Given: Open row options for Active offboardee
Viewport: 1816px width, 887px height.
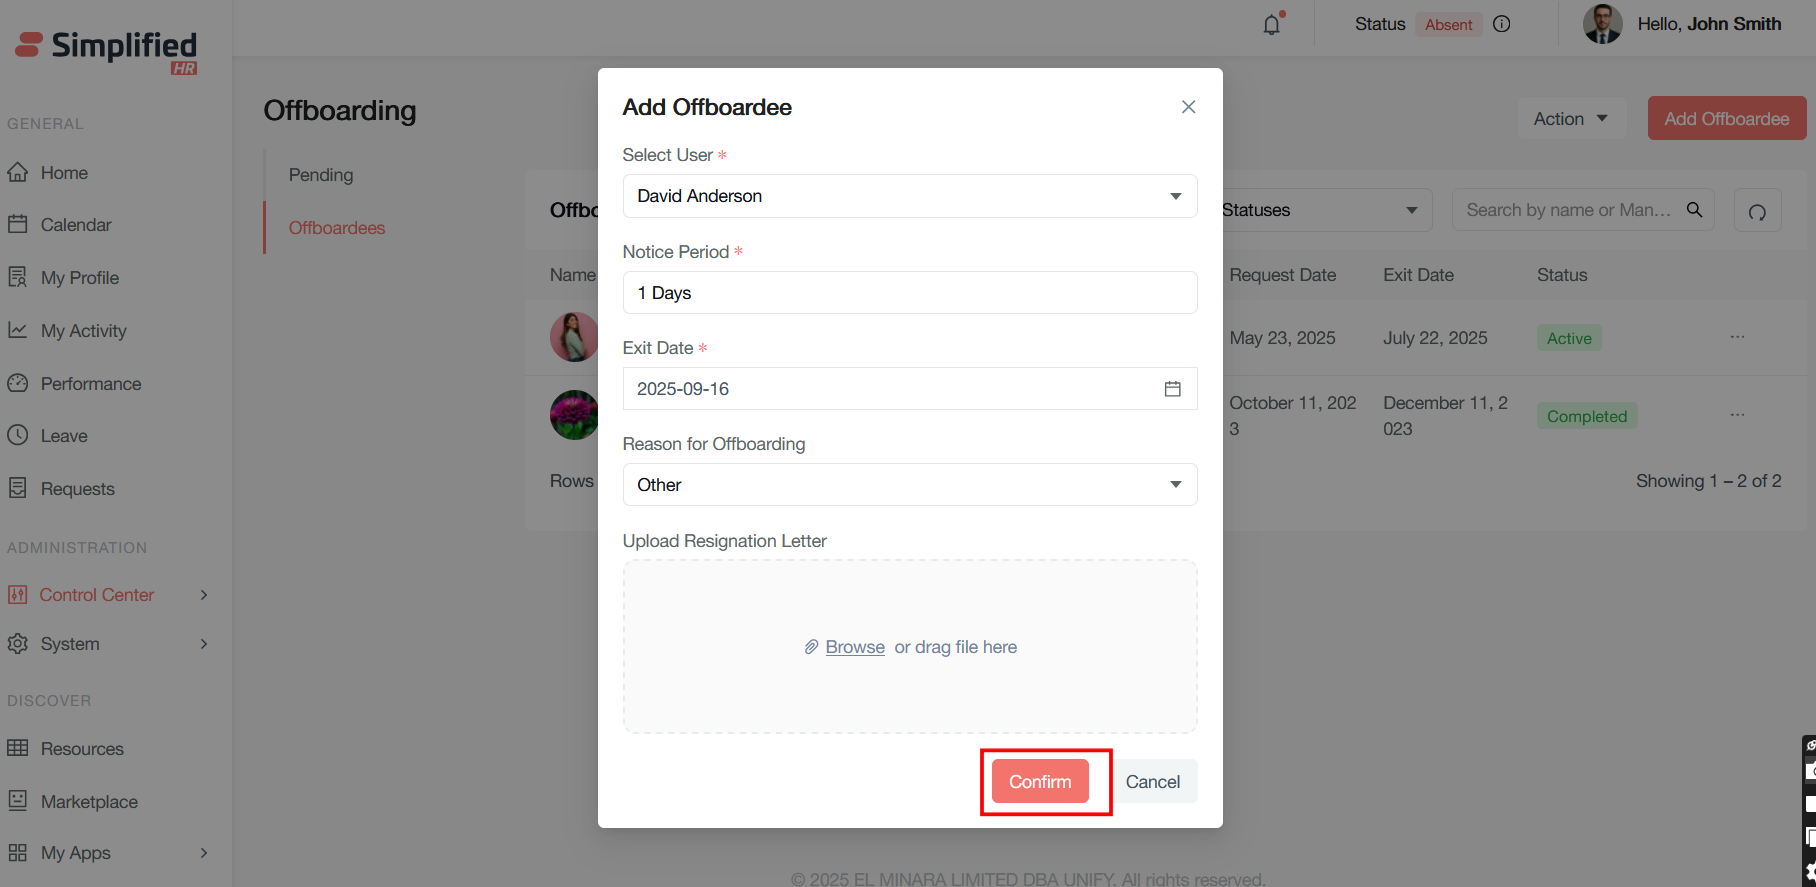Looking at the screenshot, I should pyautogui.click(x=1737, y=338).
